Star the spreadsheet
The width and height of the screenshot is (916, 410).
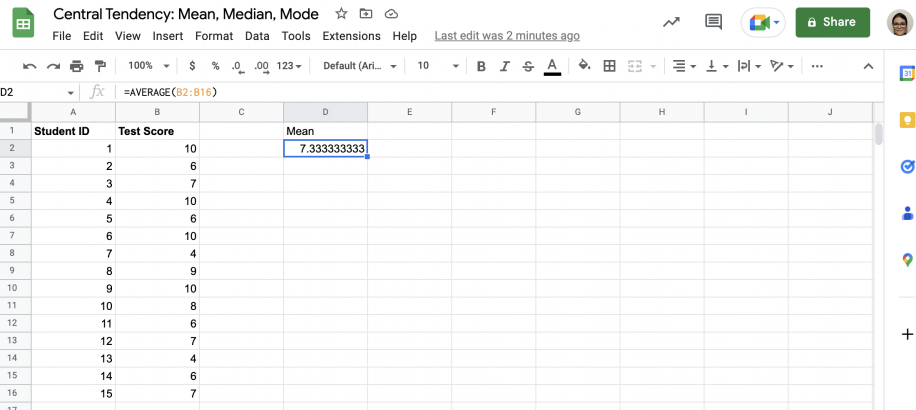click(341, 14)
